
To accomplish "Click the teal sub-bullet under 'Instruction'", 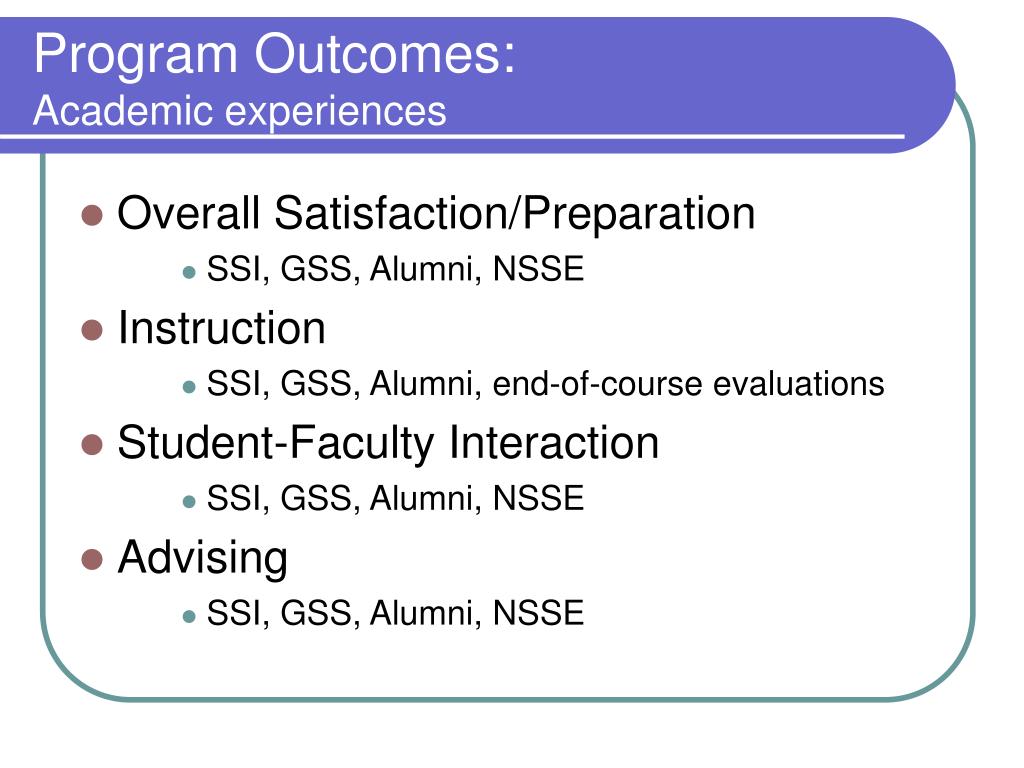I will pos(189,387).
